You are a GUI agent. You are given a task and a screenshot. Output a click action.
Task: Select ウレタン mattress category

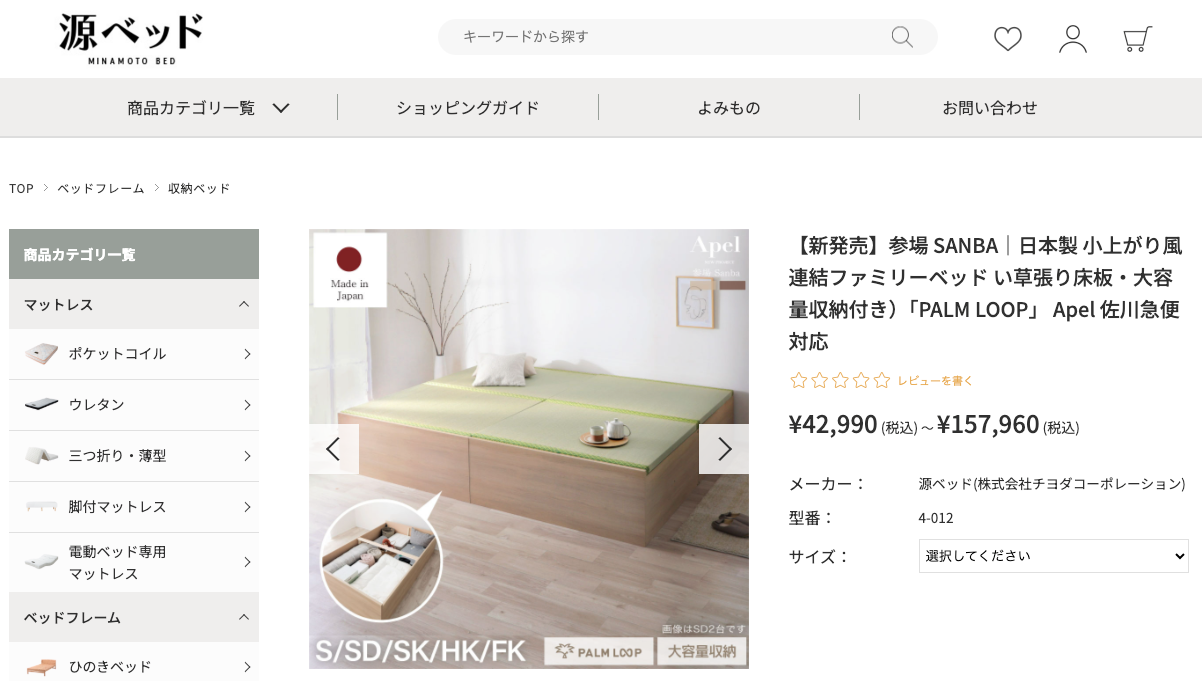[x=134, y=405]
